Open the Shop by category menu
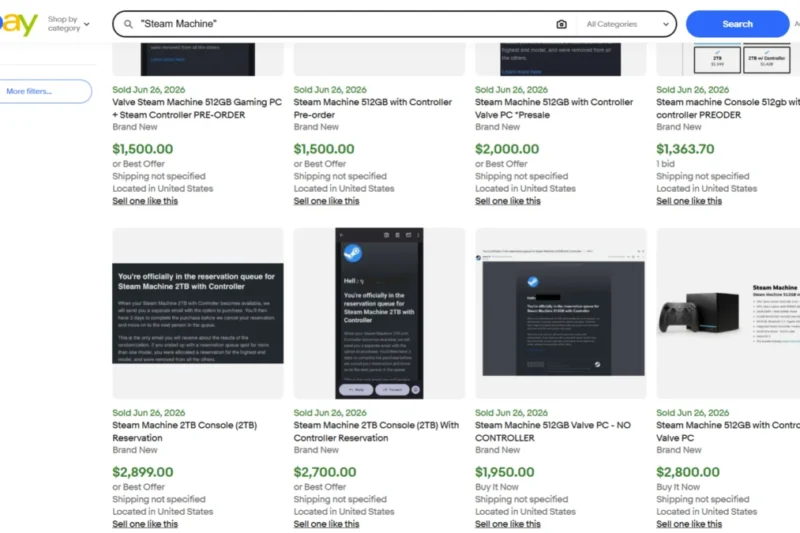Screen dimensions: 800x533 pyautogui.click(x=68, y=23)
